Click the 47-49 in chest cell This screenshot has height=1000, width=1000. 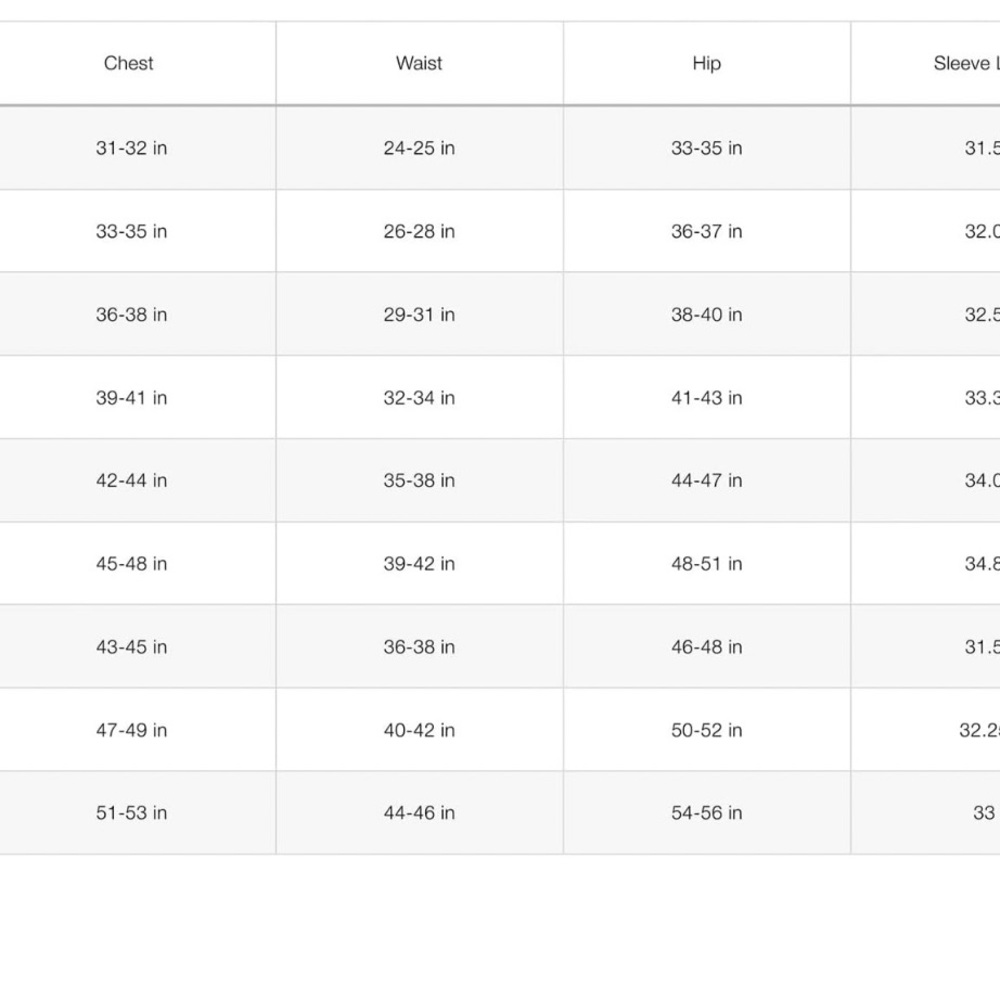[x=131, y=730]
